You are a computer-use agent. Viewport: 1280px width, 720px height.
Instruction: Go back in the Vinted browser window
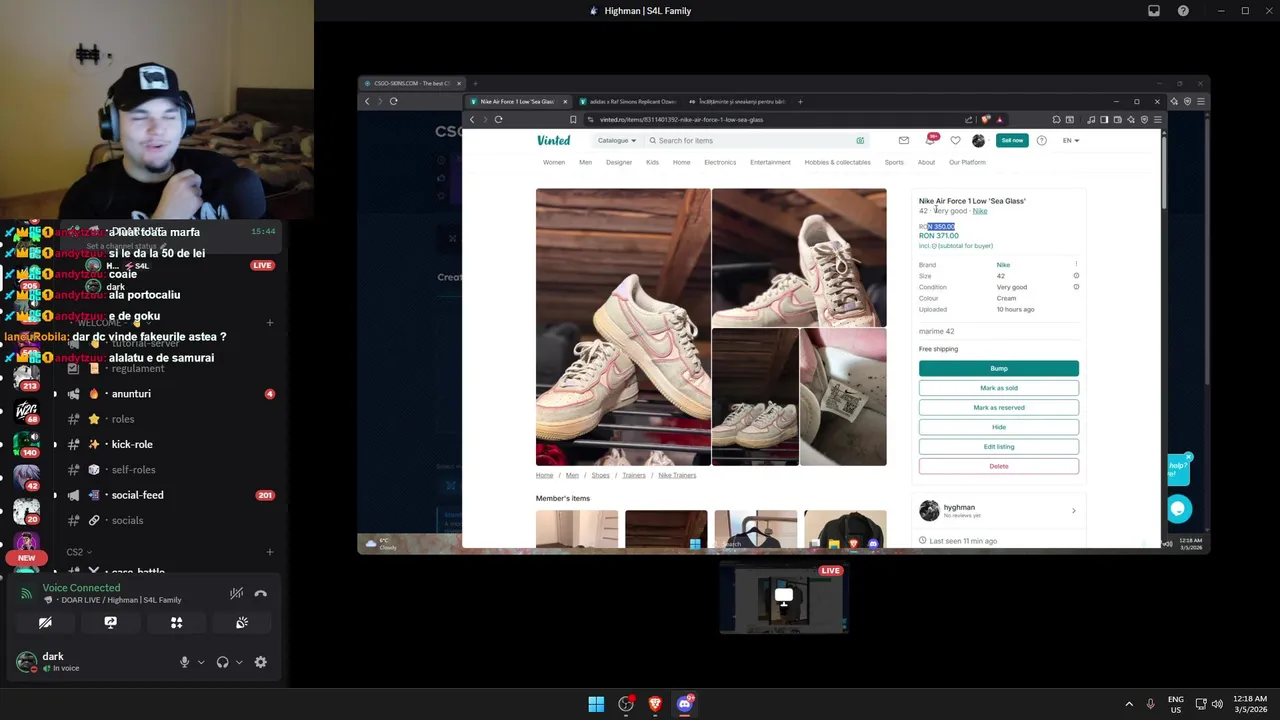[472, 119]
